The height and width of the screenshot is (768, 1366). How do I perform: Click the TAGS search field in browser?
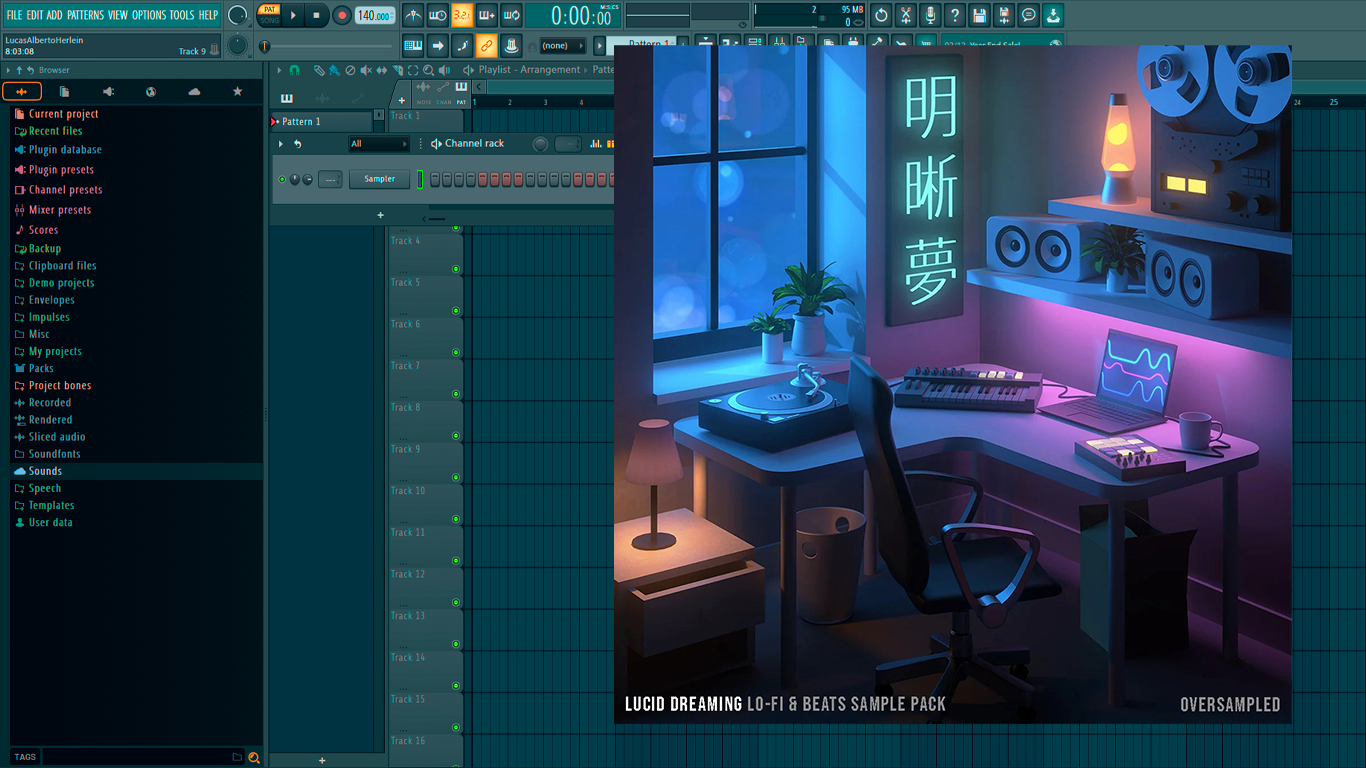[x=142, y=757]
